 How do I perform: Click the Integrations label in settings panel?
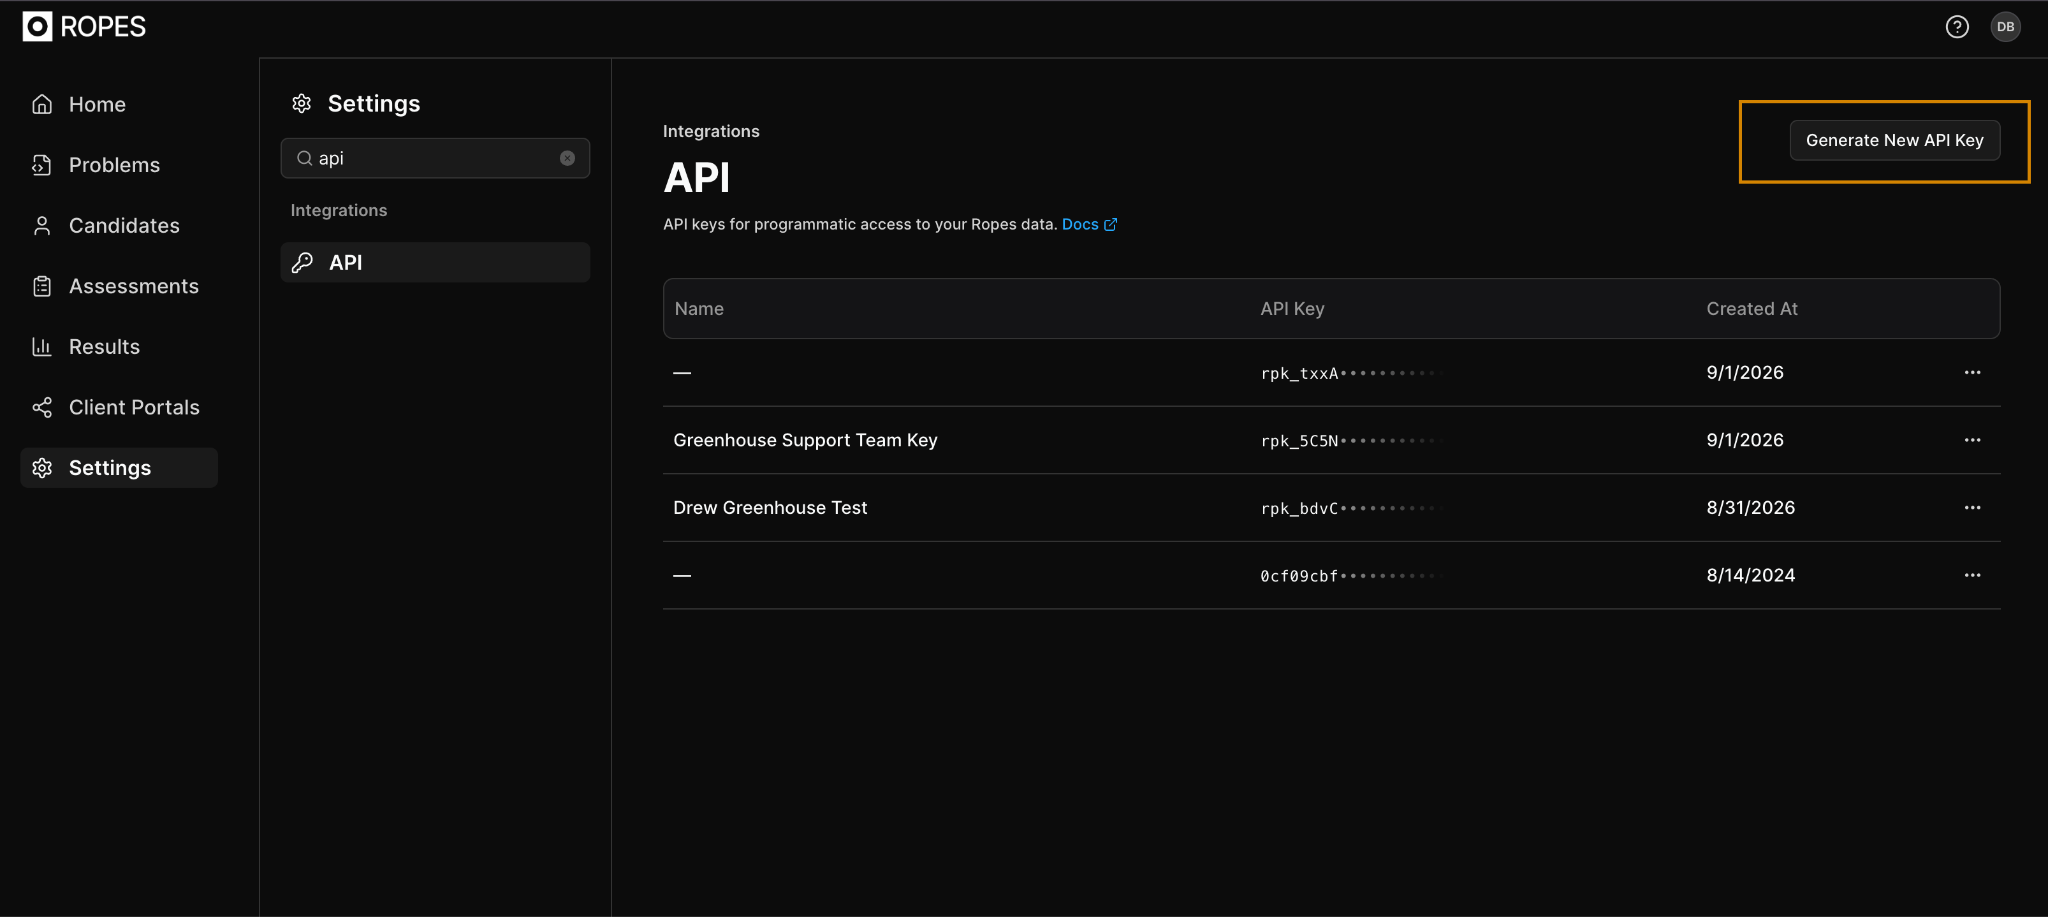[338, 210]
